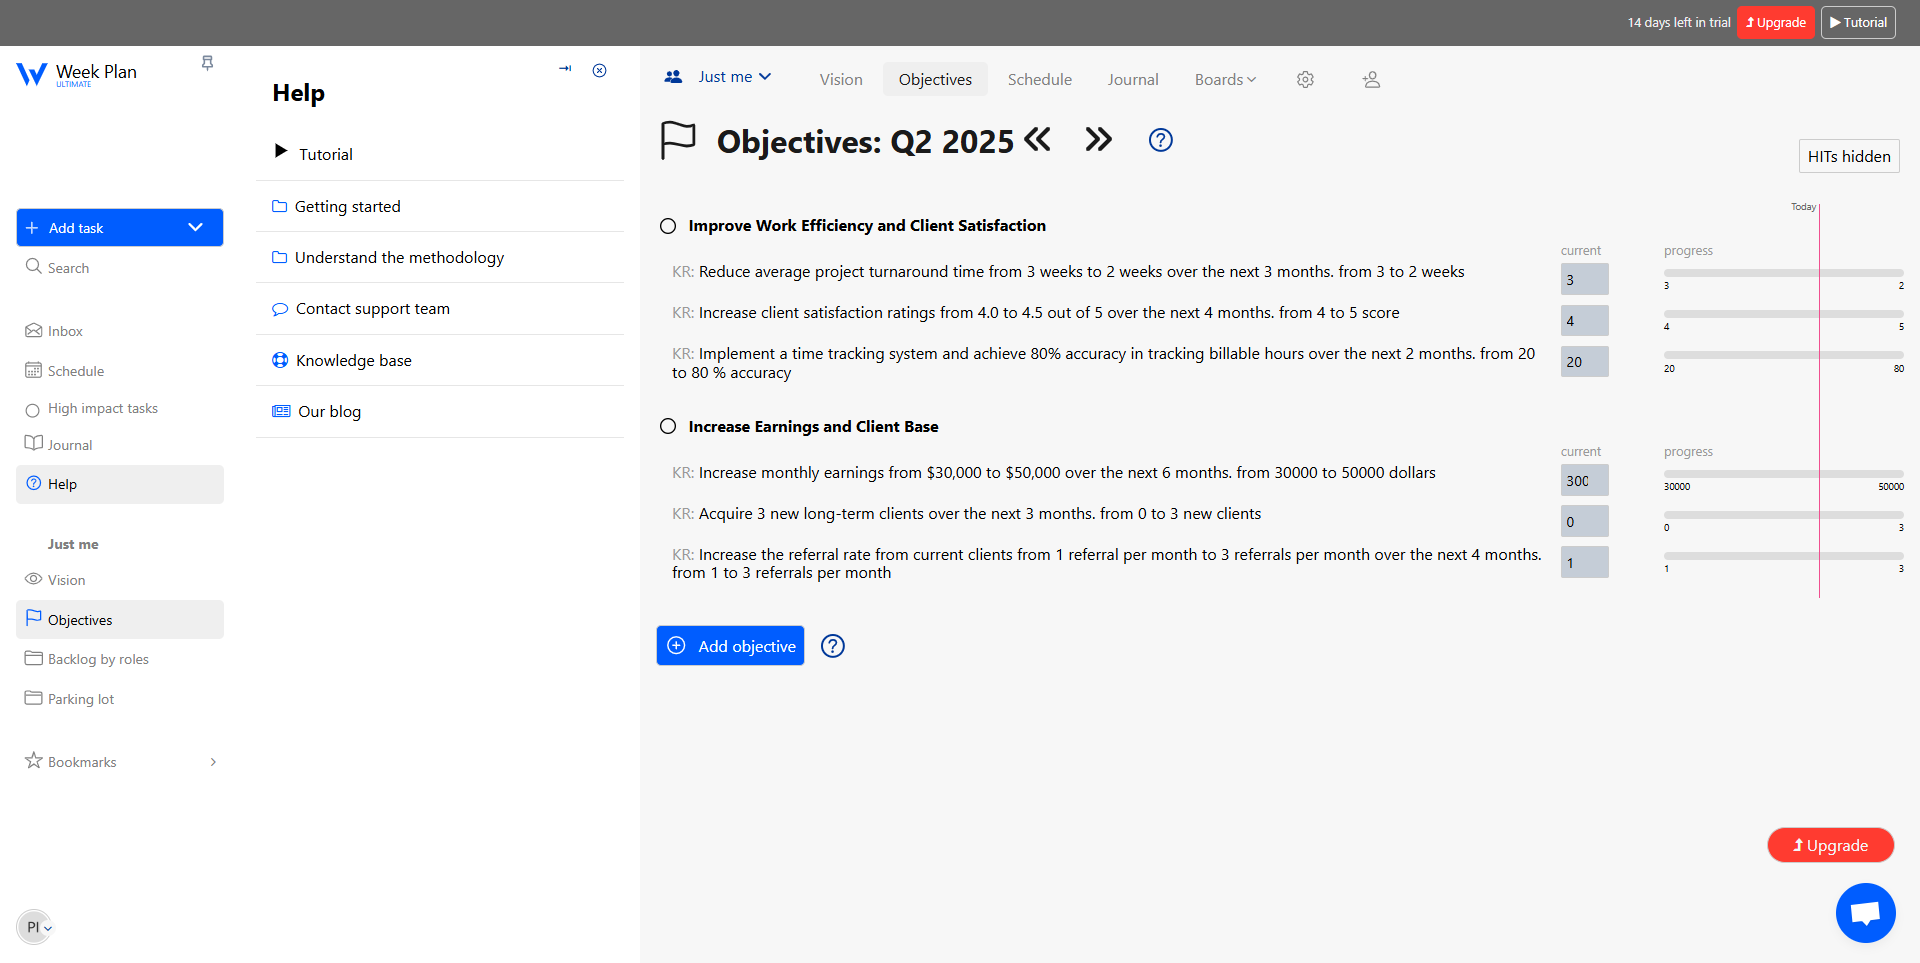
Task: Click the time tracking accuracy progress bar
Action: point(1783,355)
